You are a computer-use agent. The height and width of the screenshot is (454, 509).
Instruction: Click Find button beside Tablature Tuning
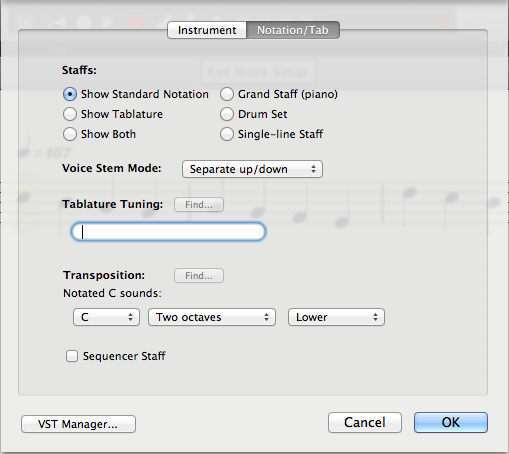[199, 204]
